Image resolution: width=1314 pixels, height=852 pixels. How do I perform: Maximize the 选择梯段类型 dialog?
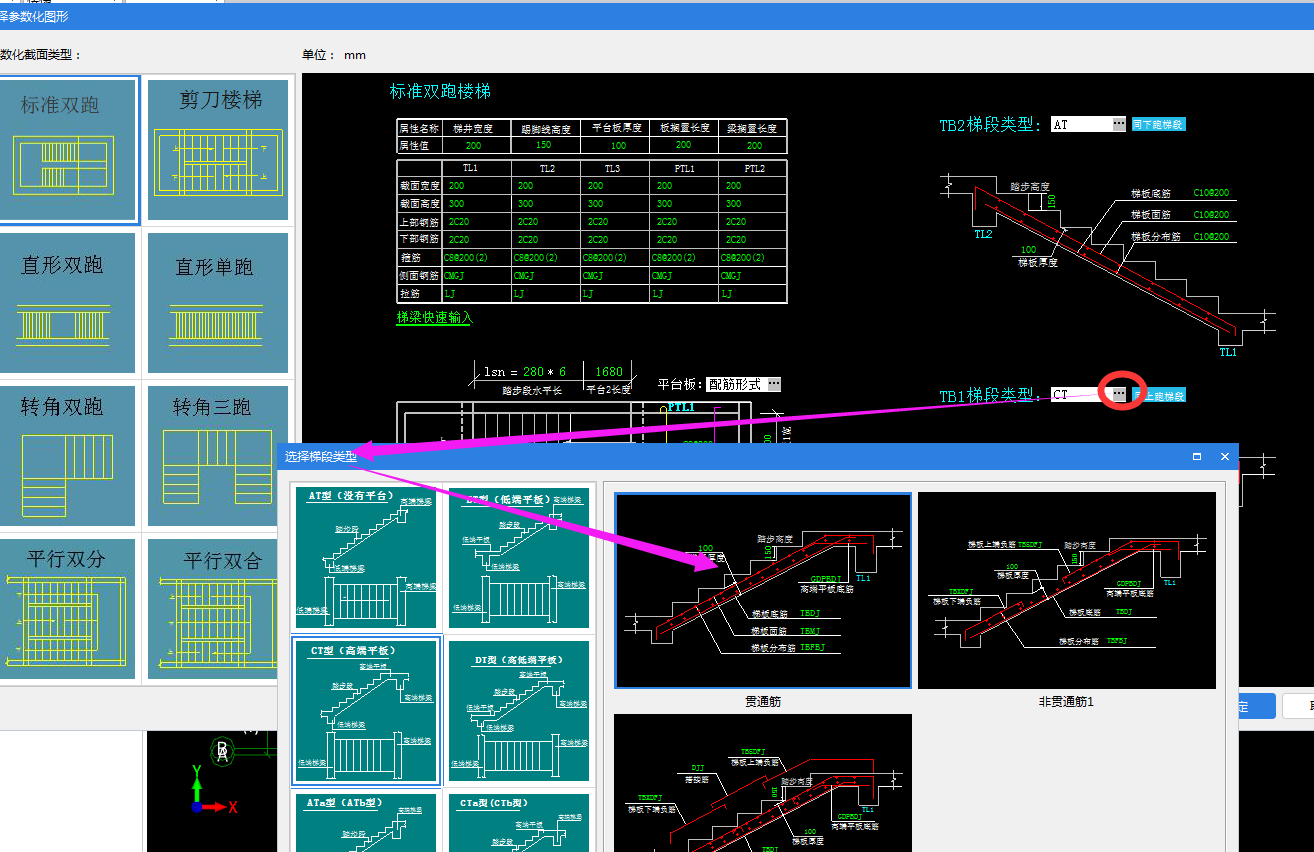1197,456
